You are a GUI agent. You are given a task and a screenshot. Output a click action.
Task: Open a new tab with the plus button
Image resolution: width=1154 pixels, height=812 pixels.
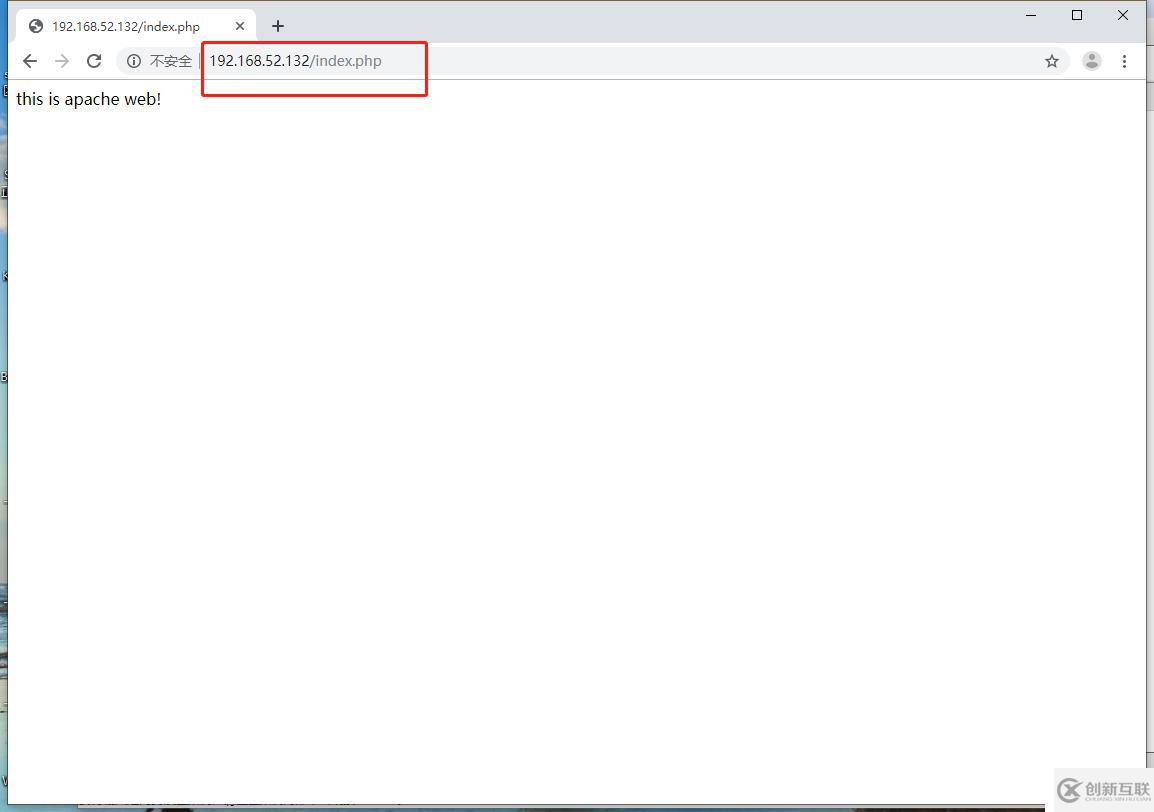click(x=278, y=26)
